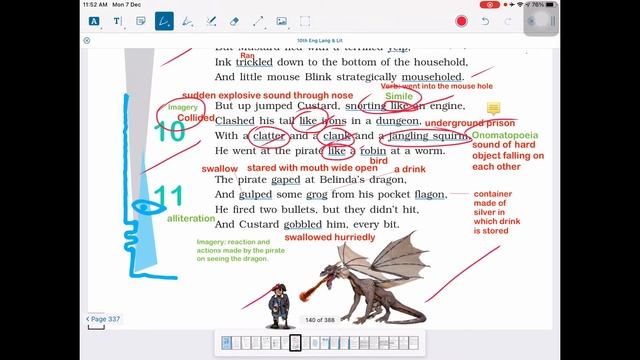
Task: Activate the eraser tool
Action: (x=234, y=21)
